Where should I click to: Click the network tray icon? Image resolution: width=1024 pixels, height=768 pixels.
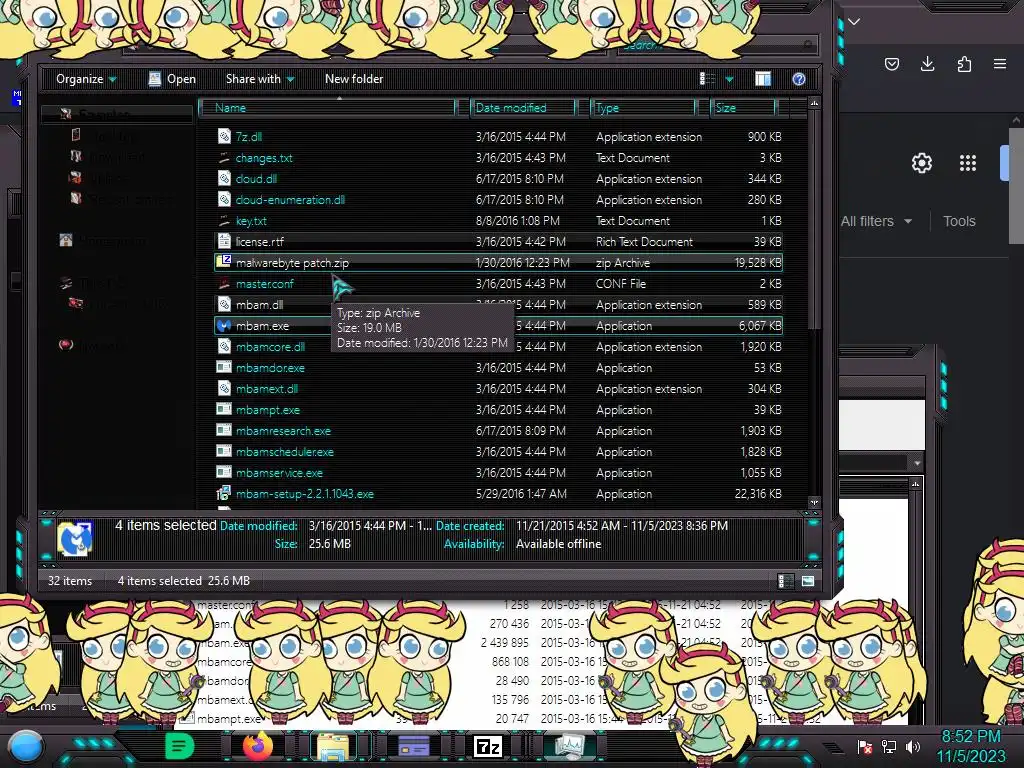pos(889,746)
